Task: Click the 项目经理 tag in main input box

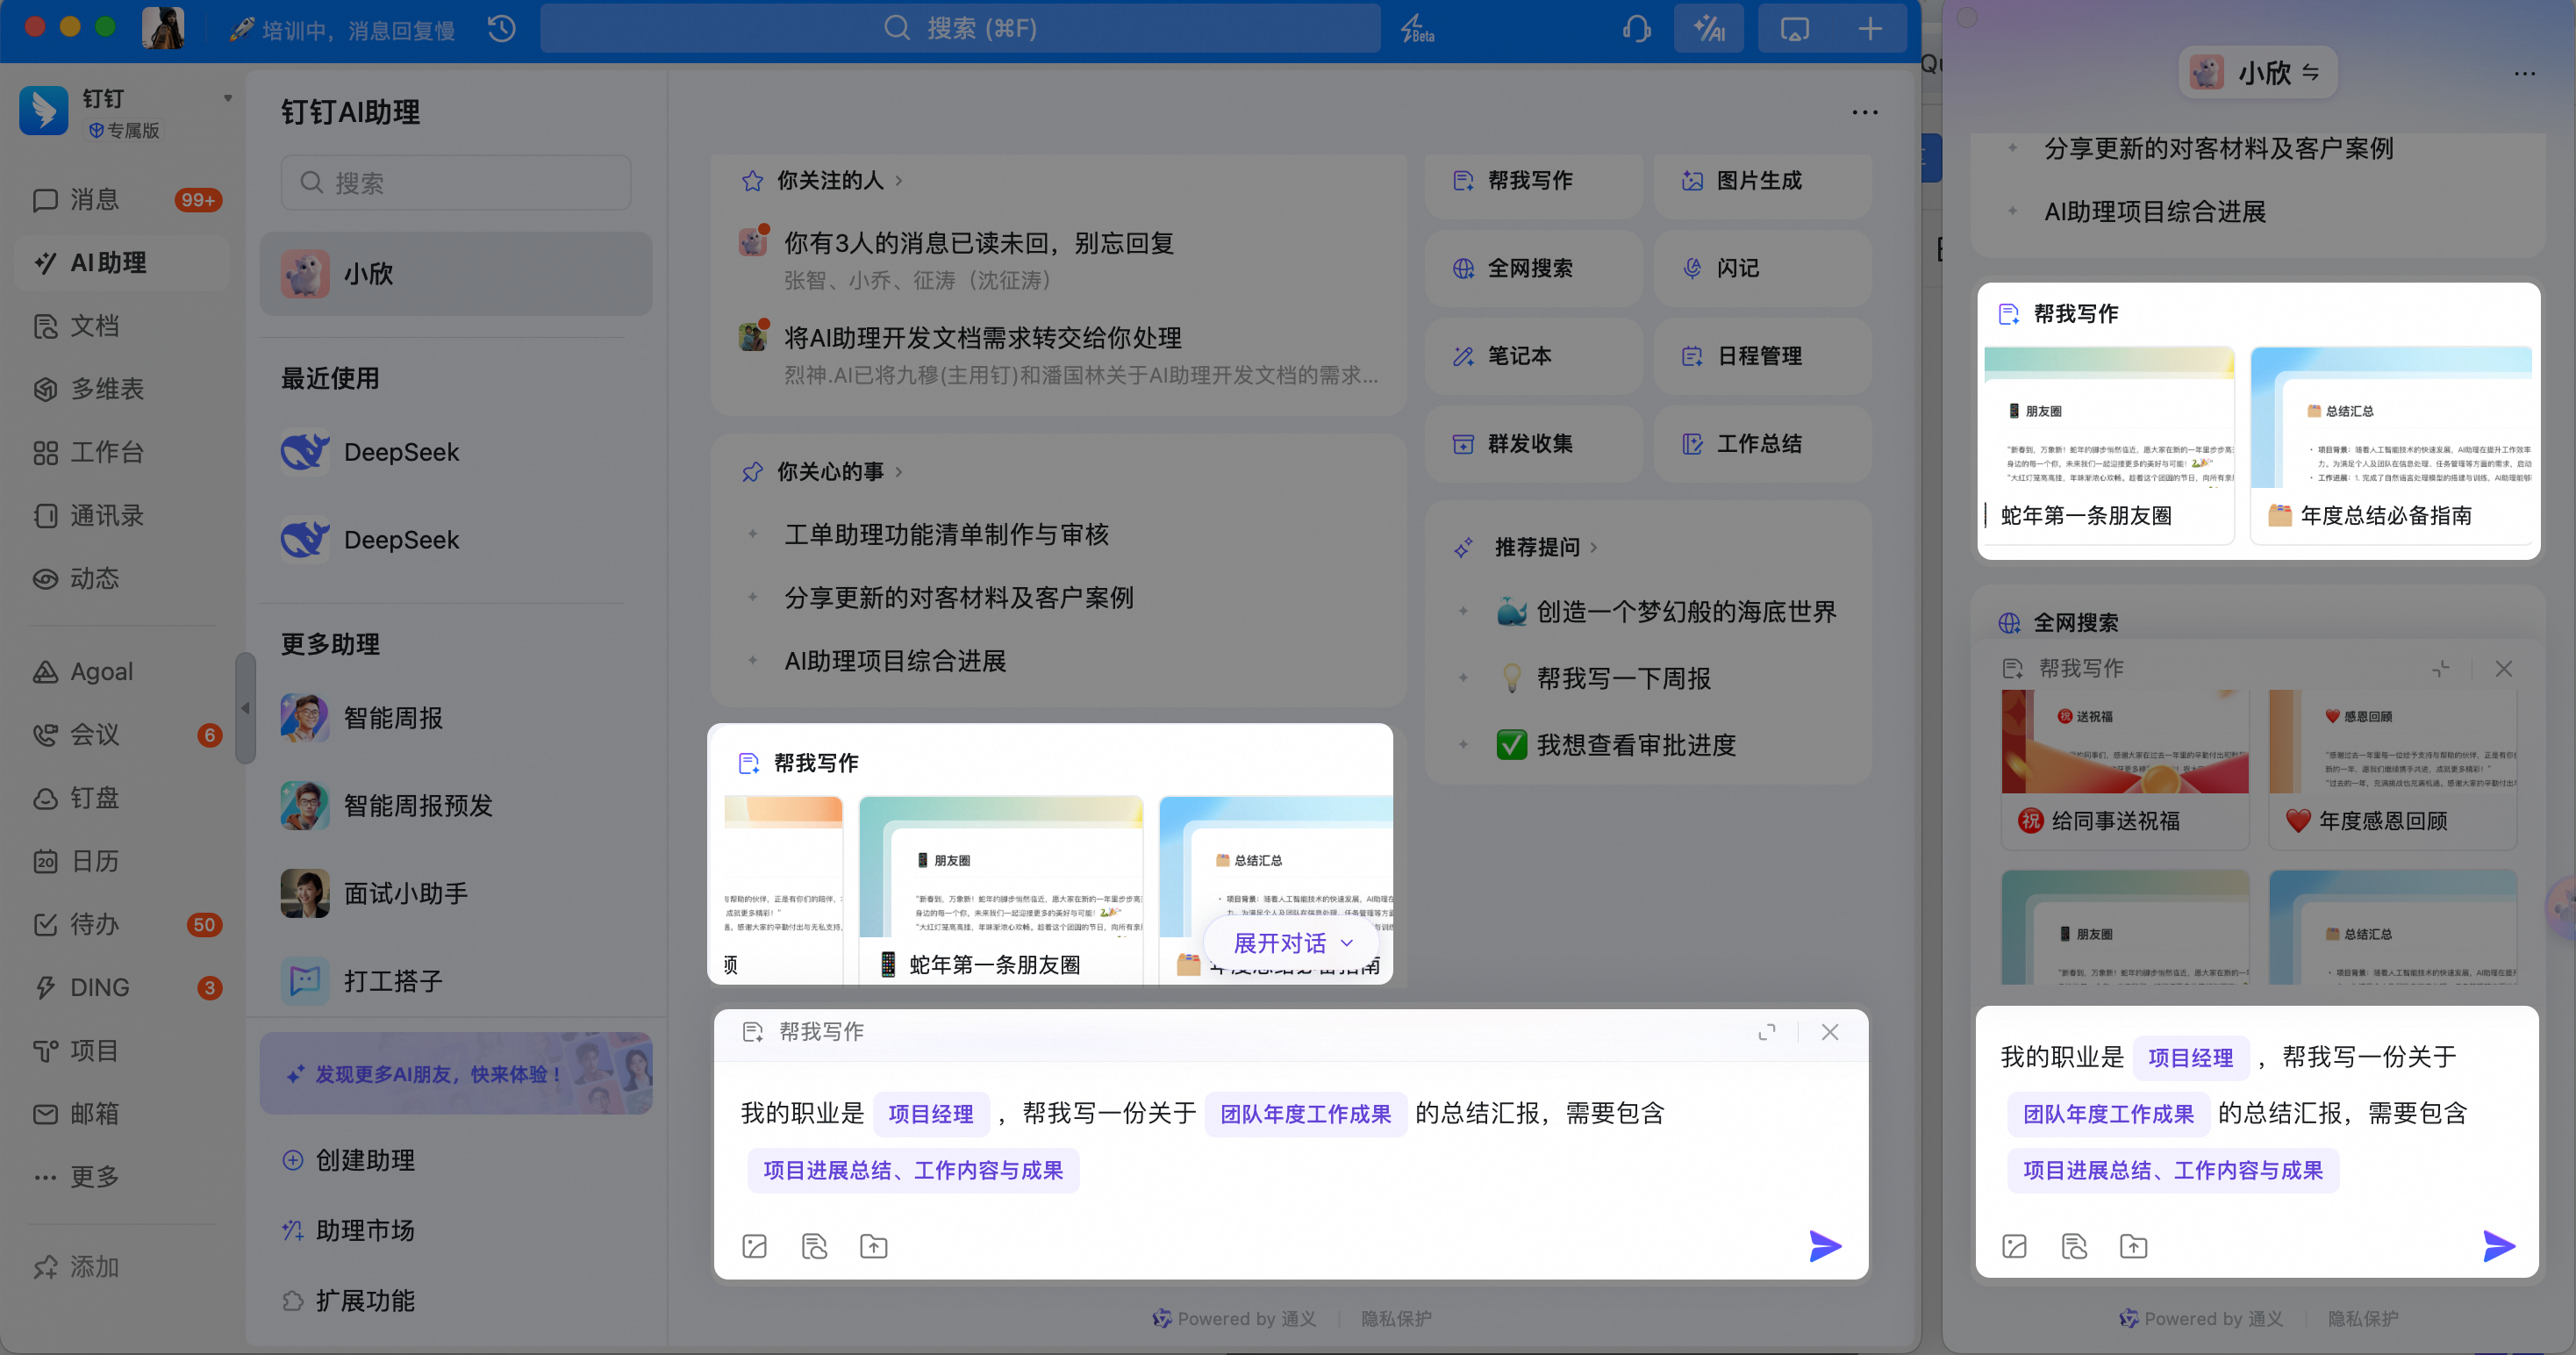Action: [931, 1114]
